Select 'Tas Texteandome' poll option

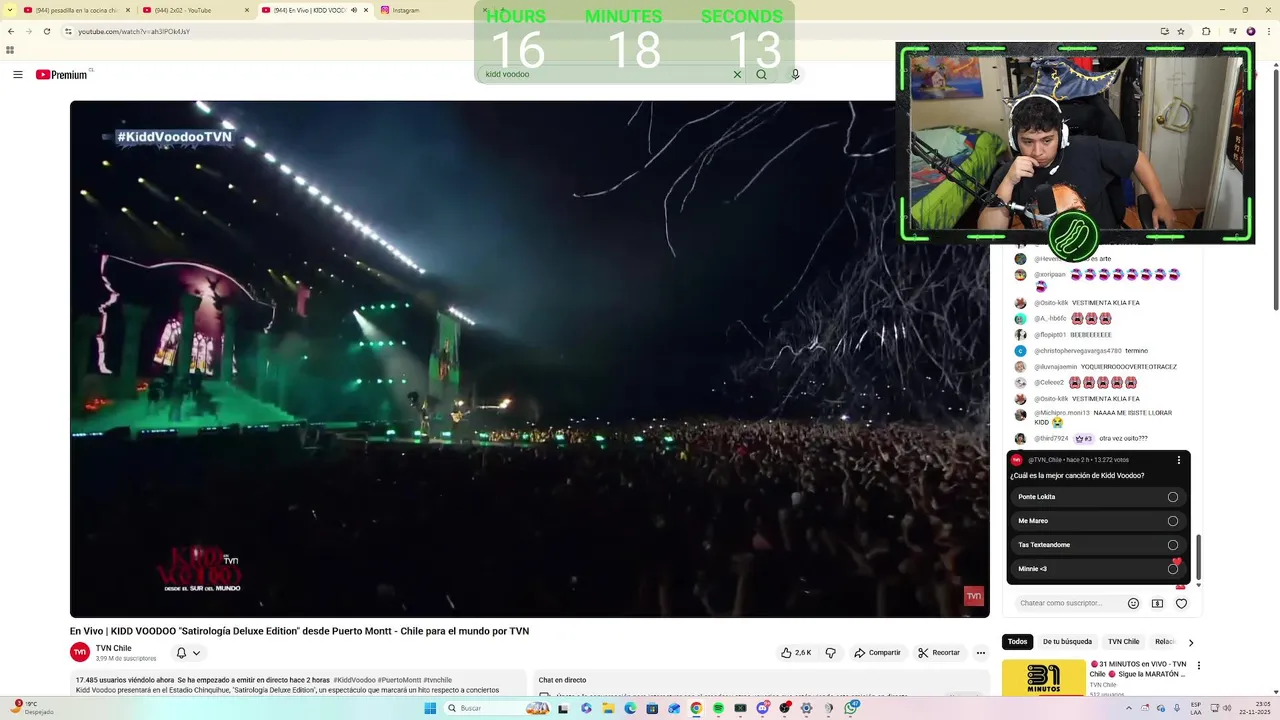point(1098,545)
